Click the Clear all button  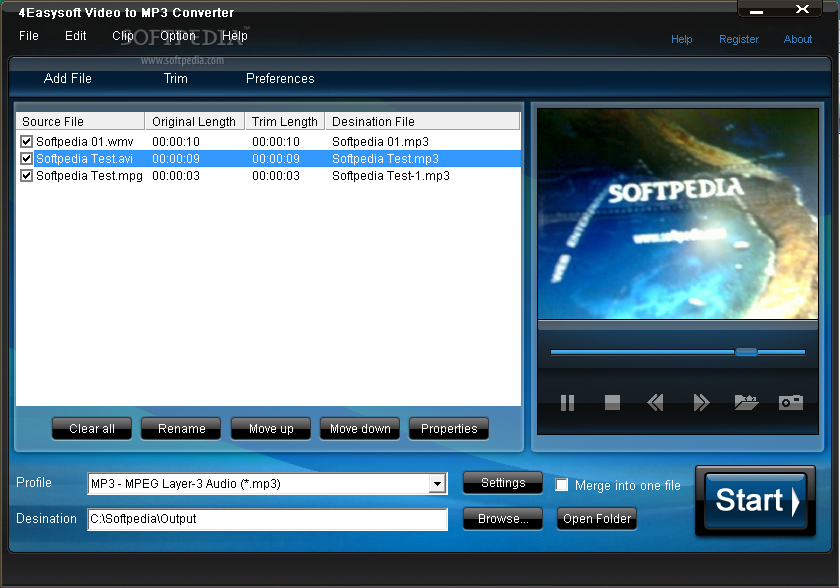[92, 428]
